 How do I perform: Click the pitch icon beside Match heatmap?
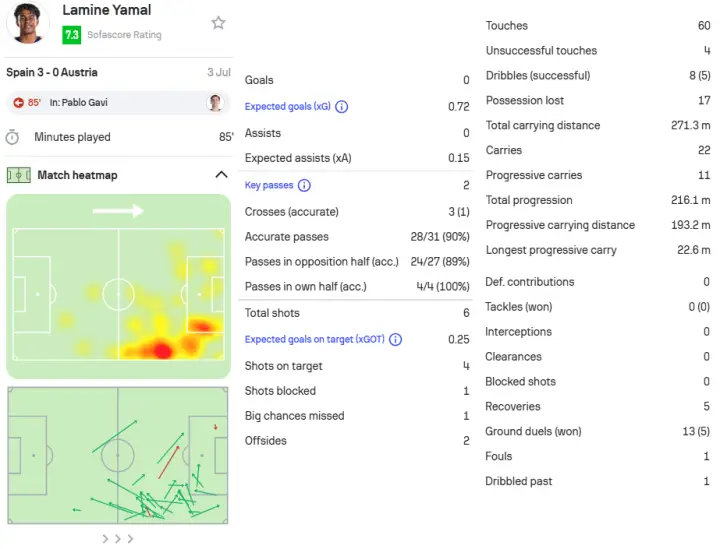pyautogui.click(x=19, y=175)
